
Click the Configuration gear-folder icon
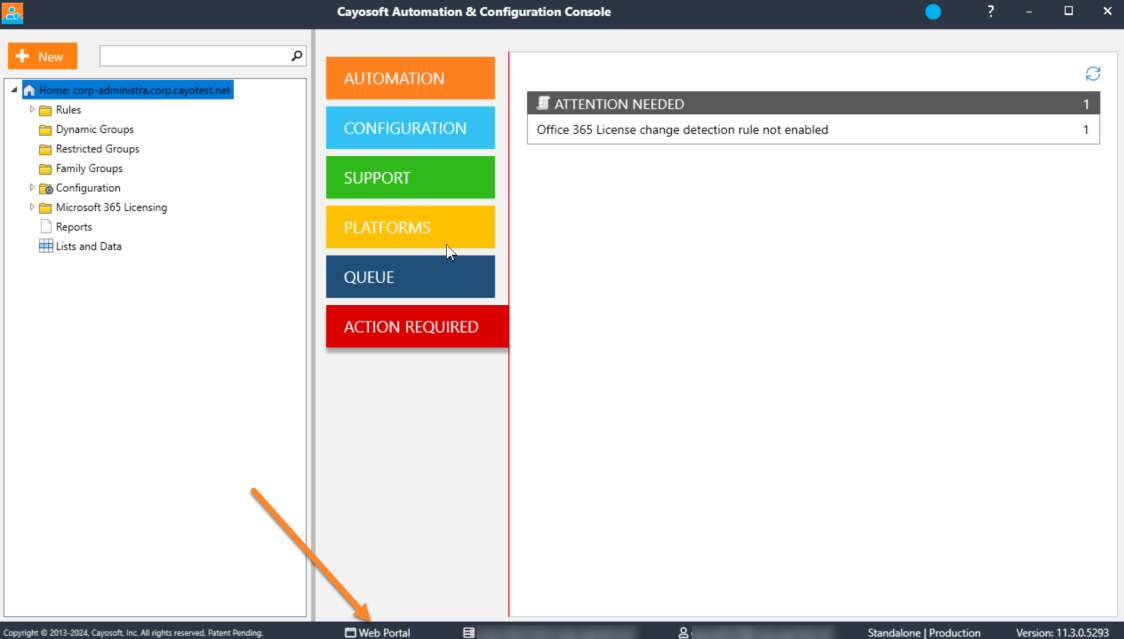pos(46,188)
